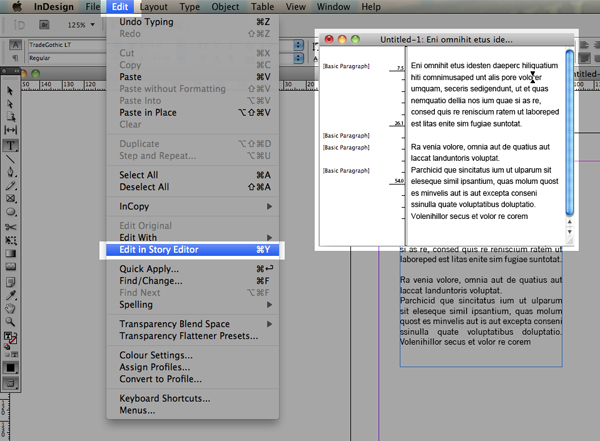Open the zoom level 125% dropdown
The width and height of the screenshot is (600, 441).
tap(81, 25)
